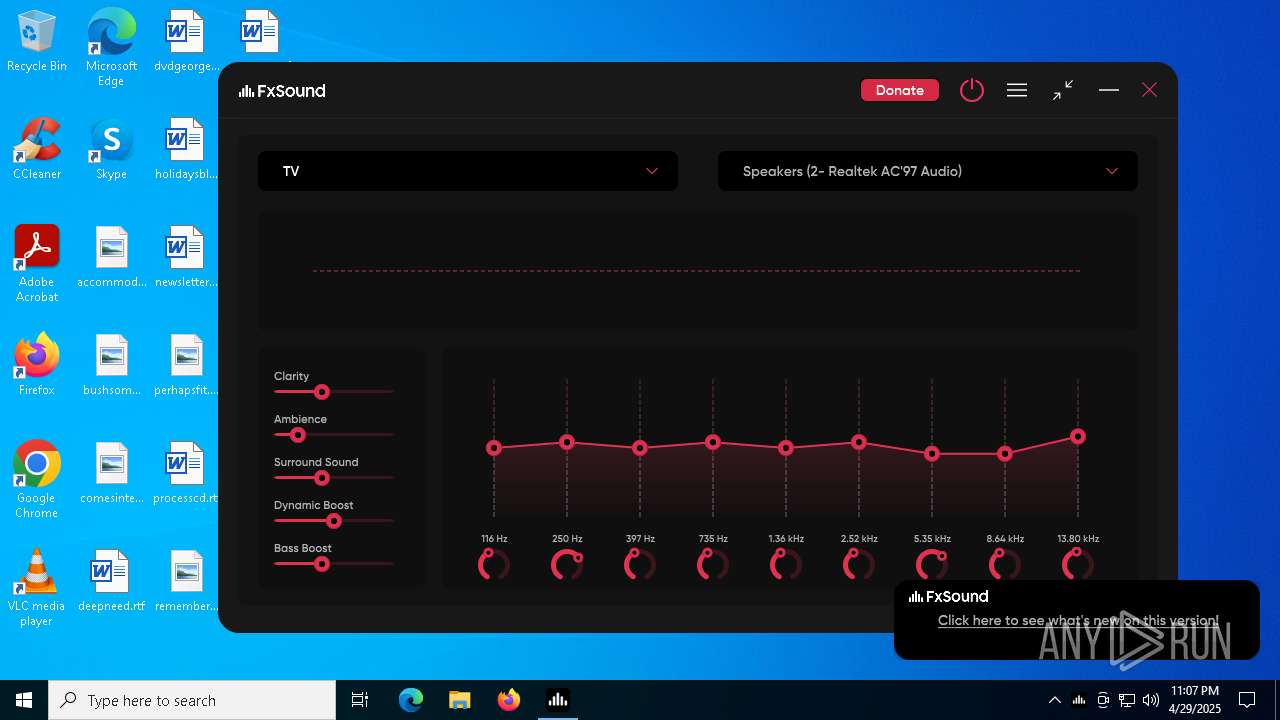Switch FxSound to mini mode
The image size is (1280, 720).
(1063, 90)
